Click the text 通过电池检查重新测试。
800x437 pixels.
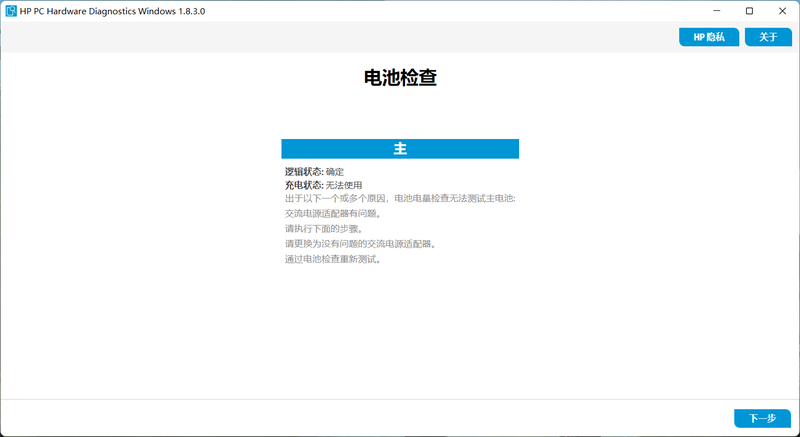[x=333, y=259]
